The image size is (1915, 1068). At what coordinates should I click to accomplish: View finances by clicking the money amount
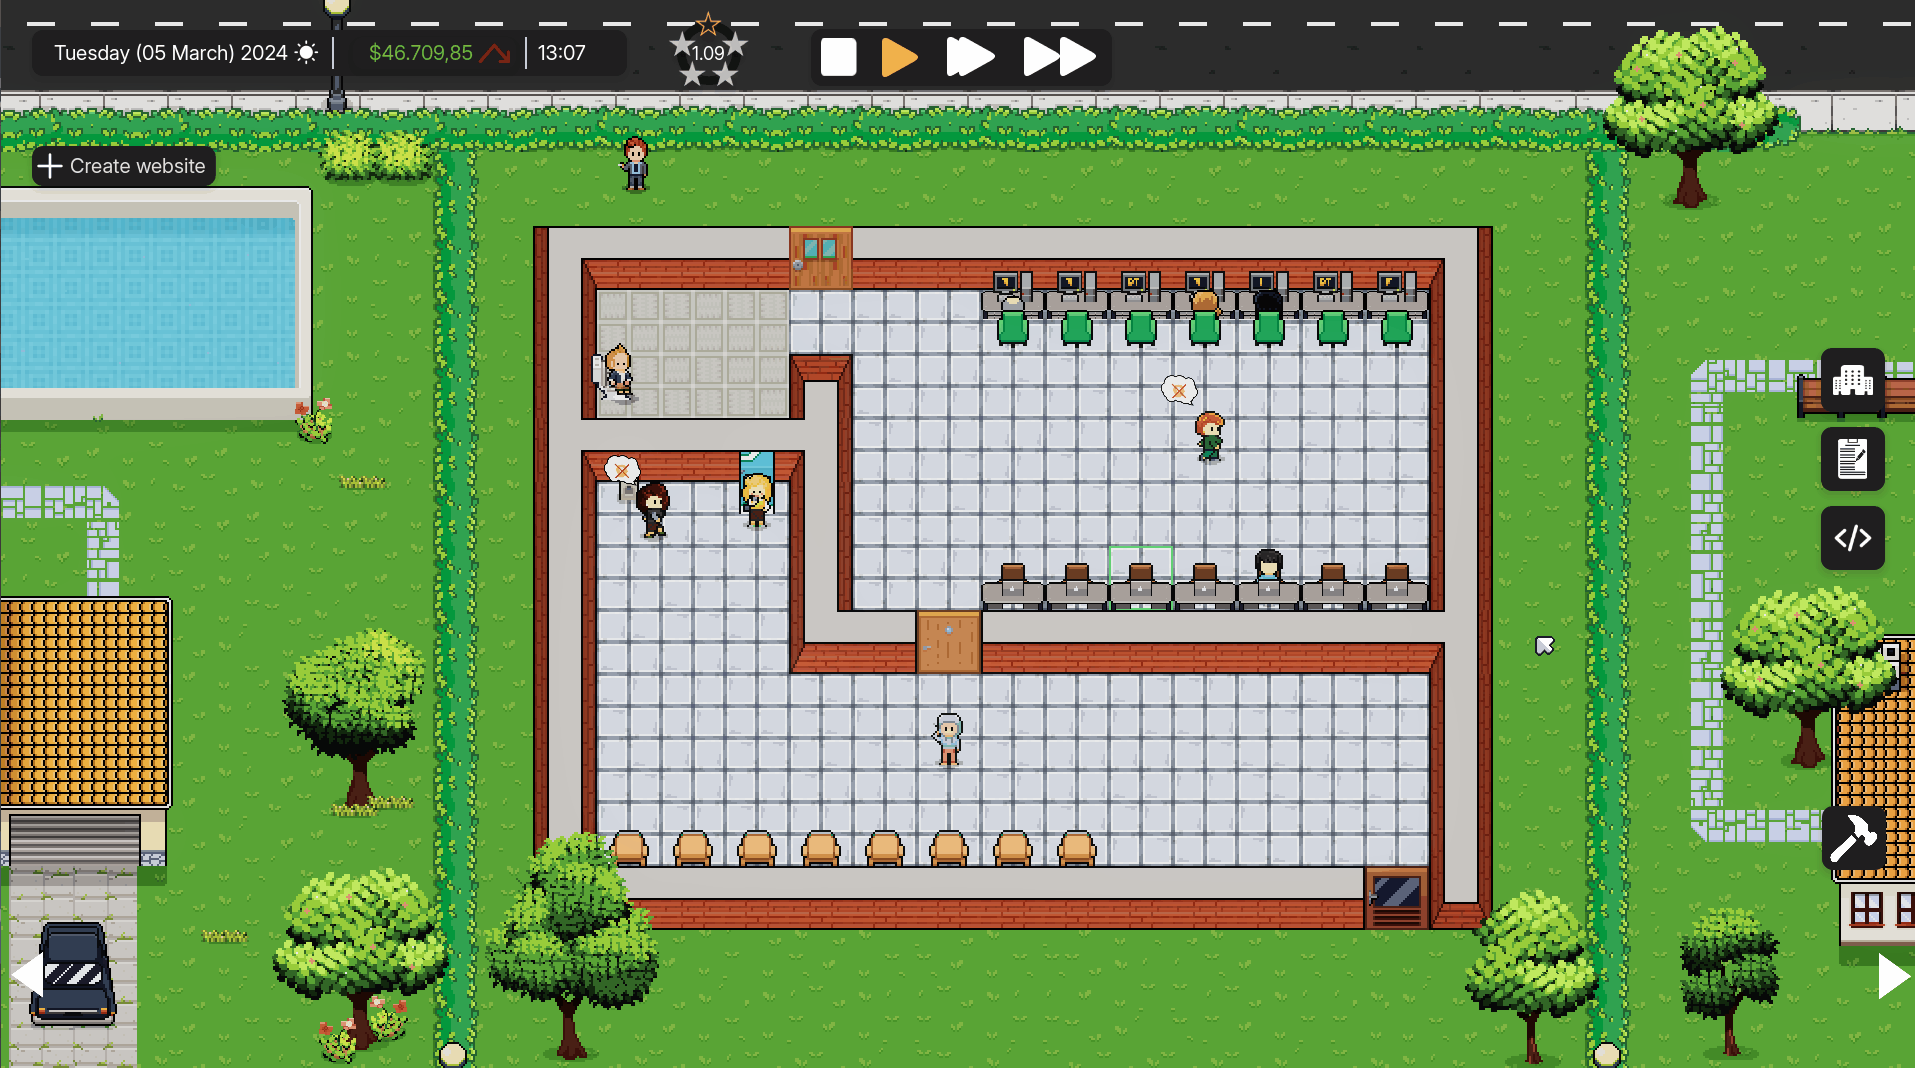coord(420,53)
